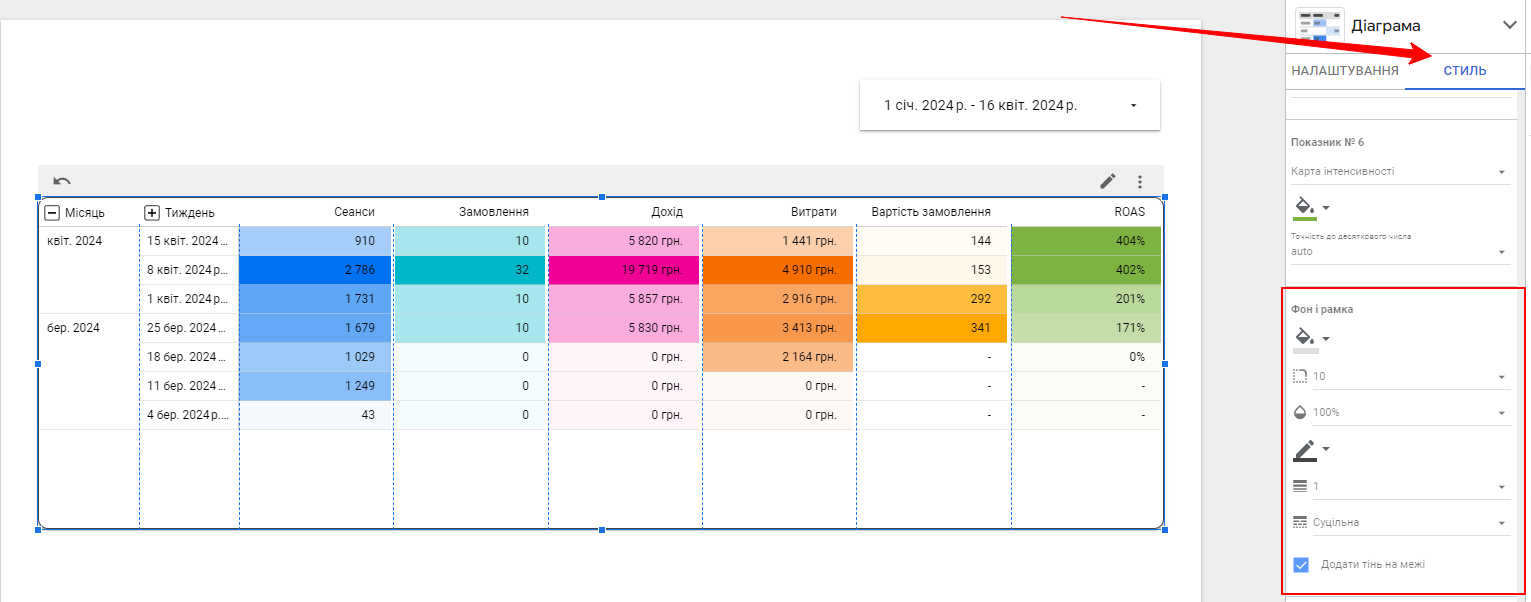Open the three-dot more options menu
Screen dimensions: 1531x602
[x=1139, y=182]
